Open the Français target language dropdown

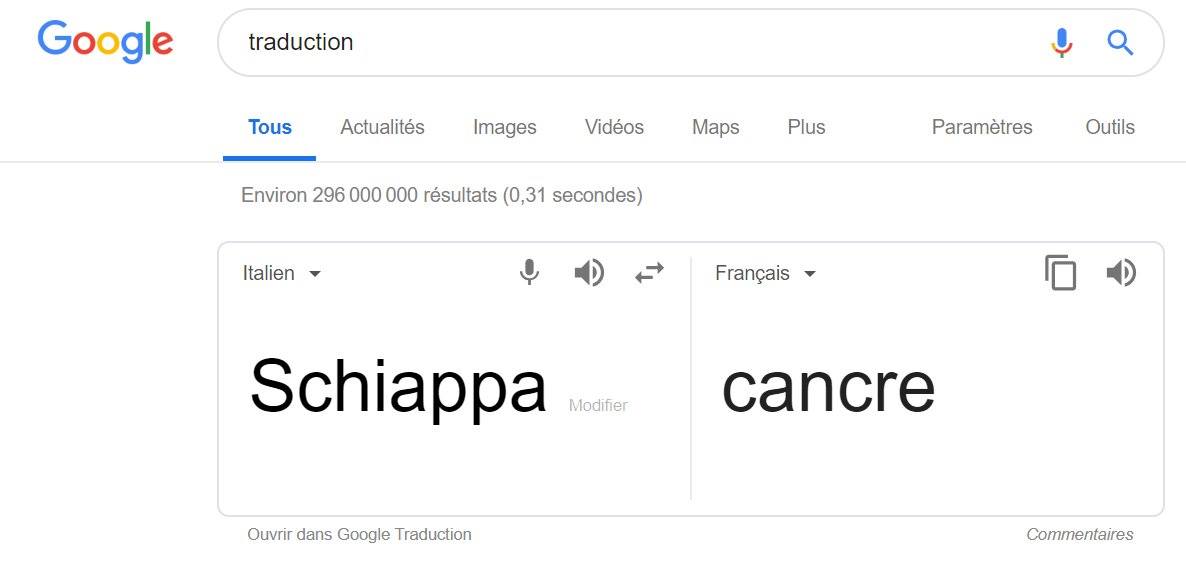click(765, 273)
